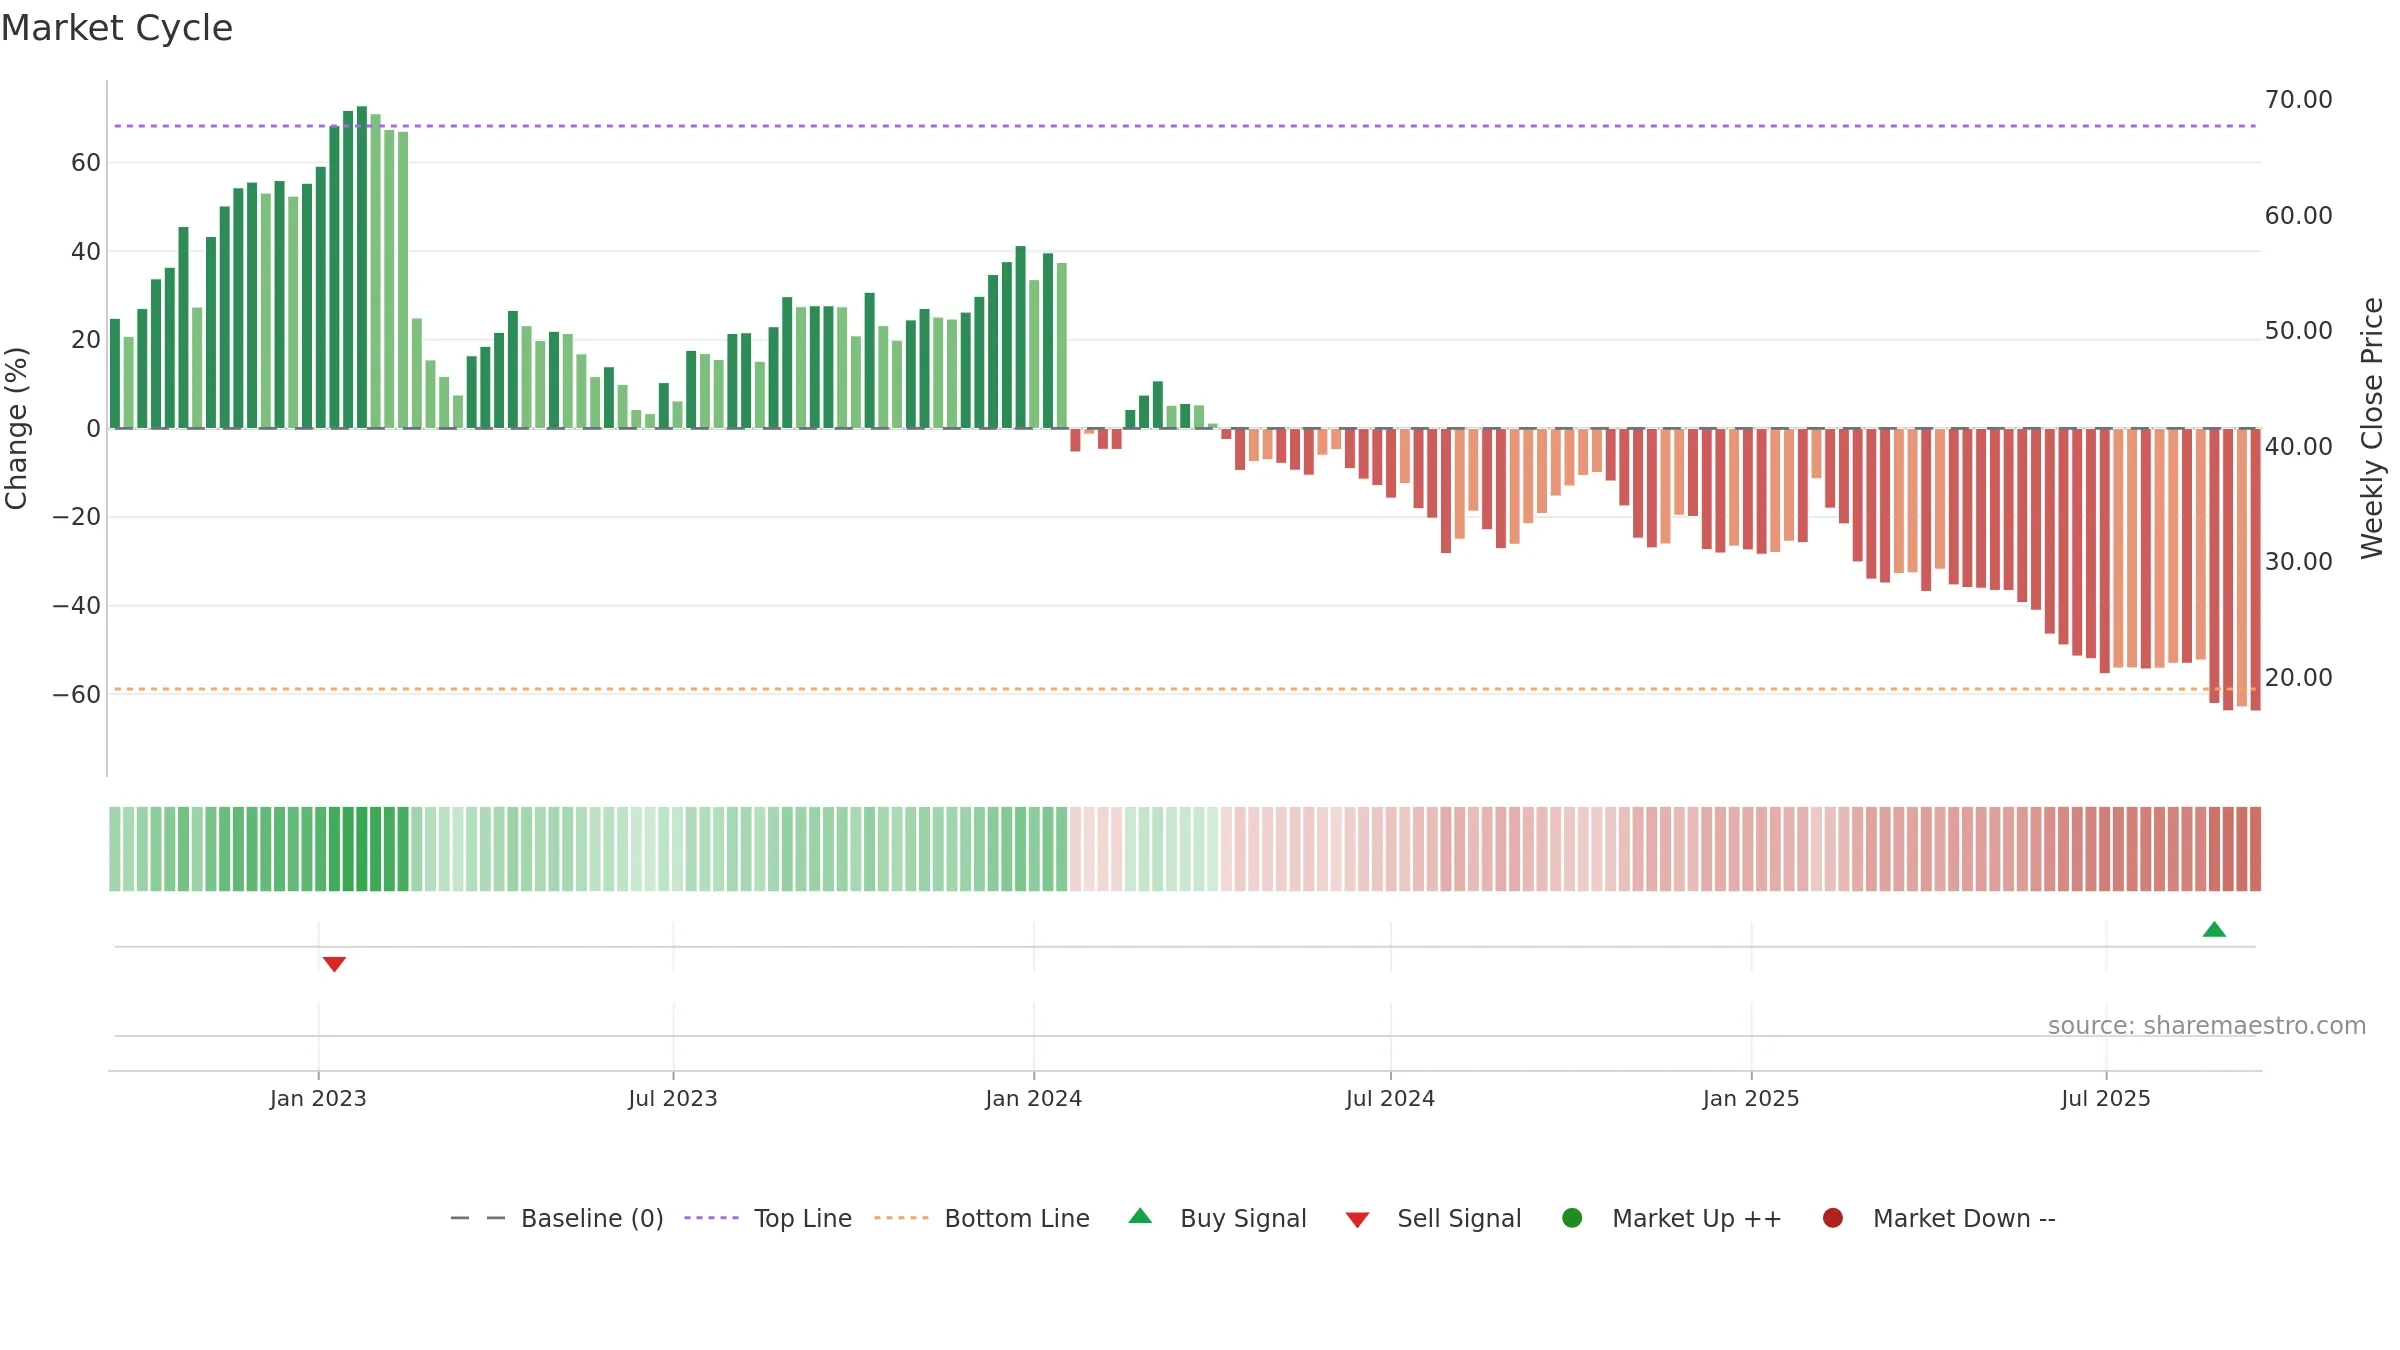Click the Jul 2025 x-axis label
Image resolution: width=2400 pixels, height=1350 pixels.
point(2106,1099)
